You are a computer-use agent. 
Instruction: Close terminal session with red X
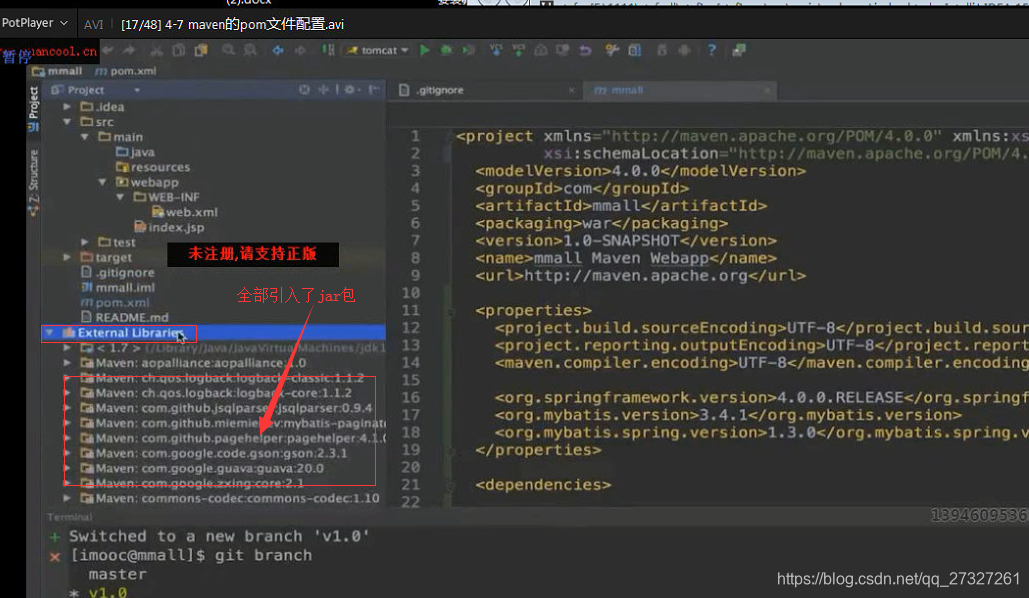tap(55, 557)
